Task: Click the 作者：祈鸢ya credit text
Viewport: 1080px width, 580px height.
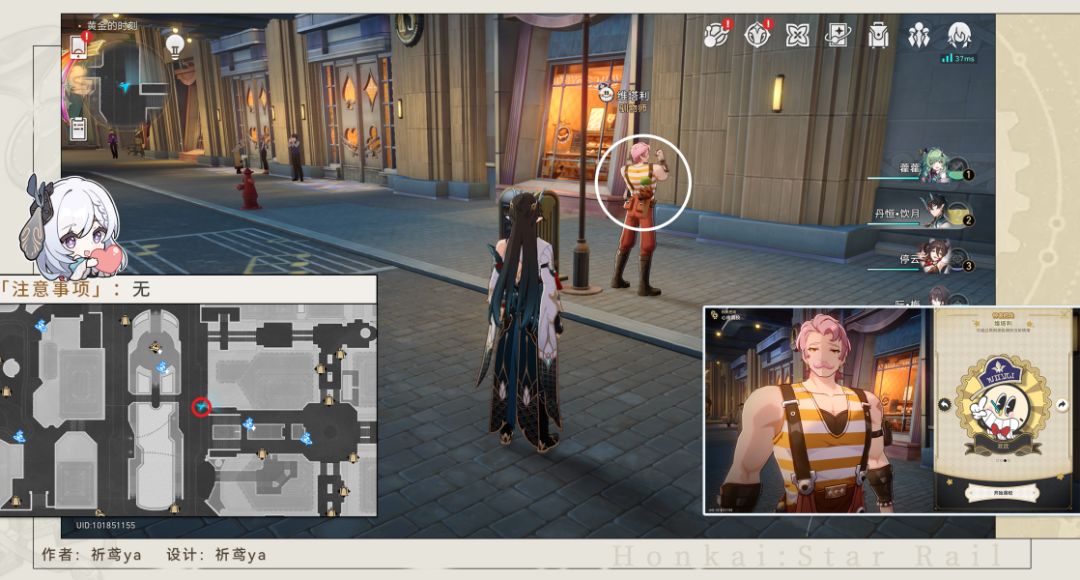Action: tap(92, 555)
